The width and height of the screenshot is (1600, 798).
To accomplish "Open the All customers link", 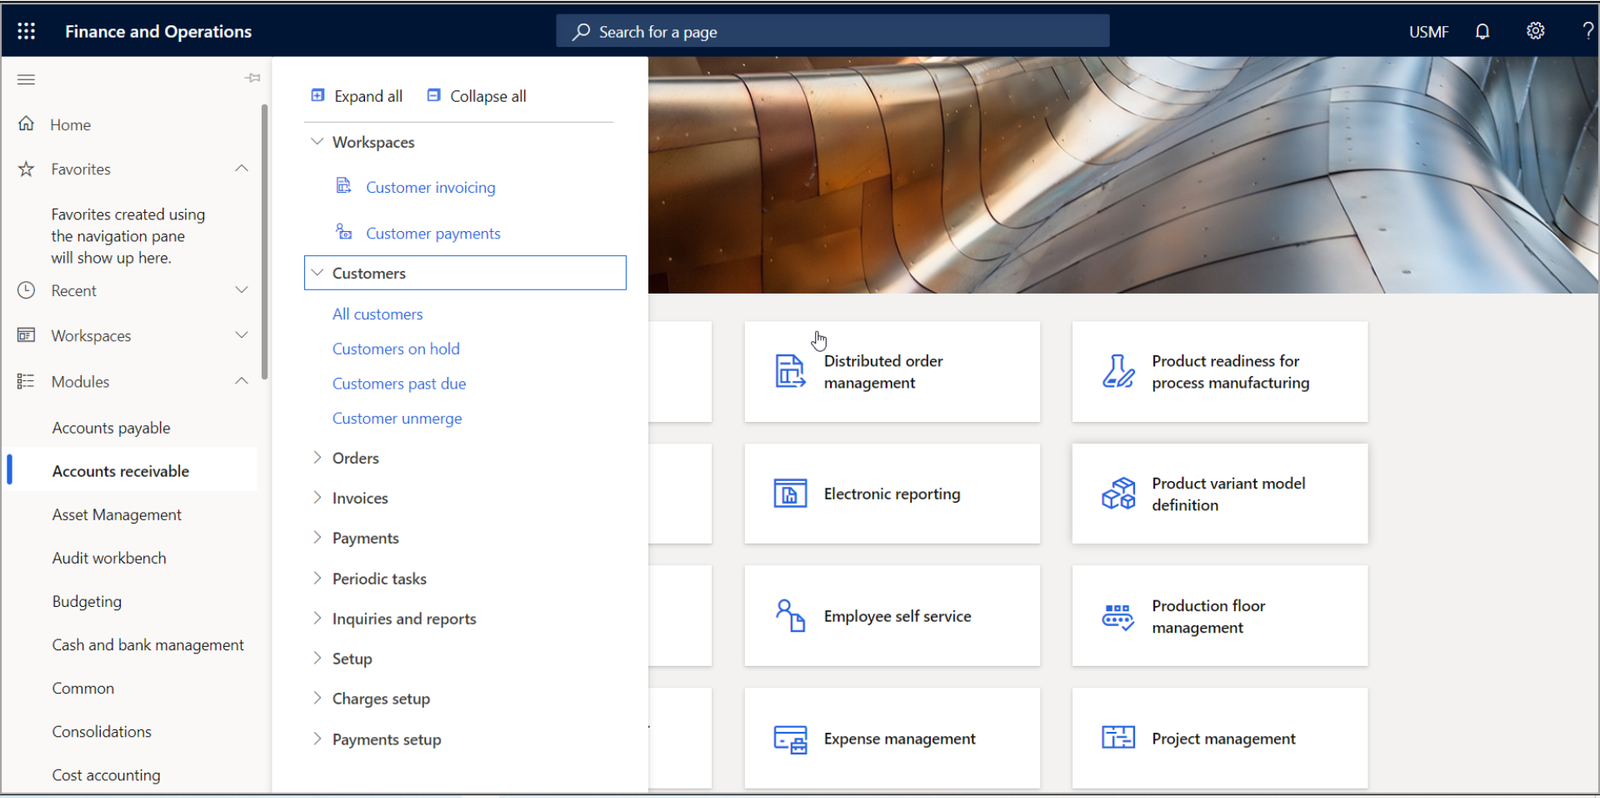I will coord(378,314).
